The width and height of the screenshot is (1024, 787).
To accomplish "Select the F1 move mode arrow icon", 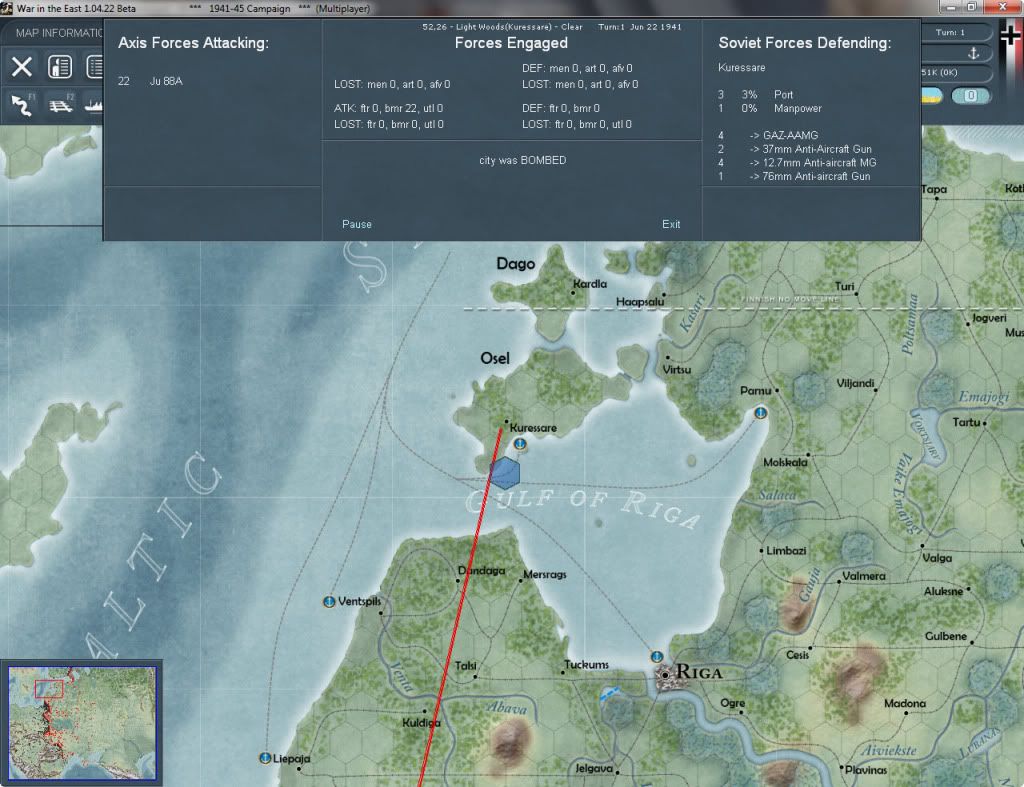I will [x=22, y=104].
